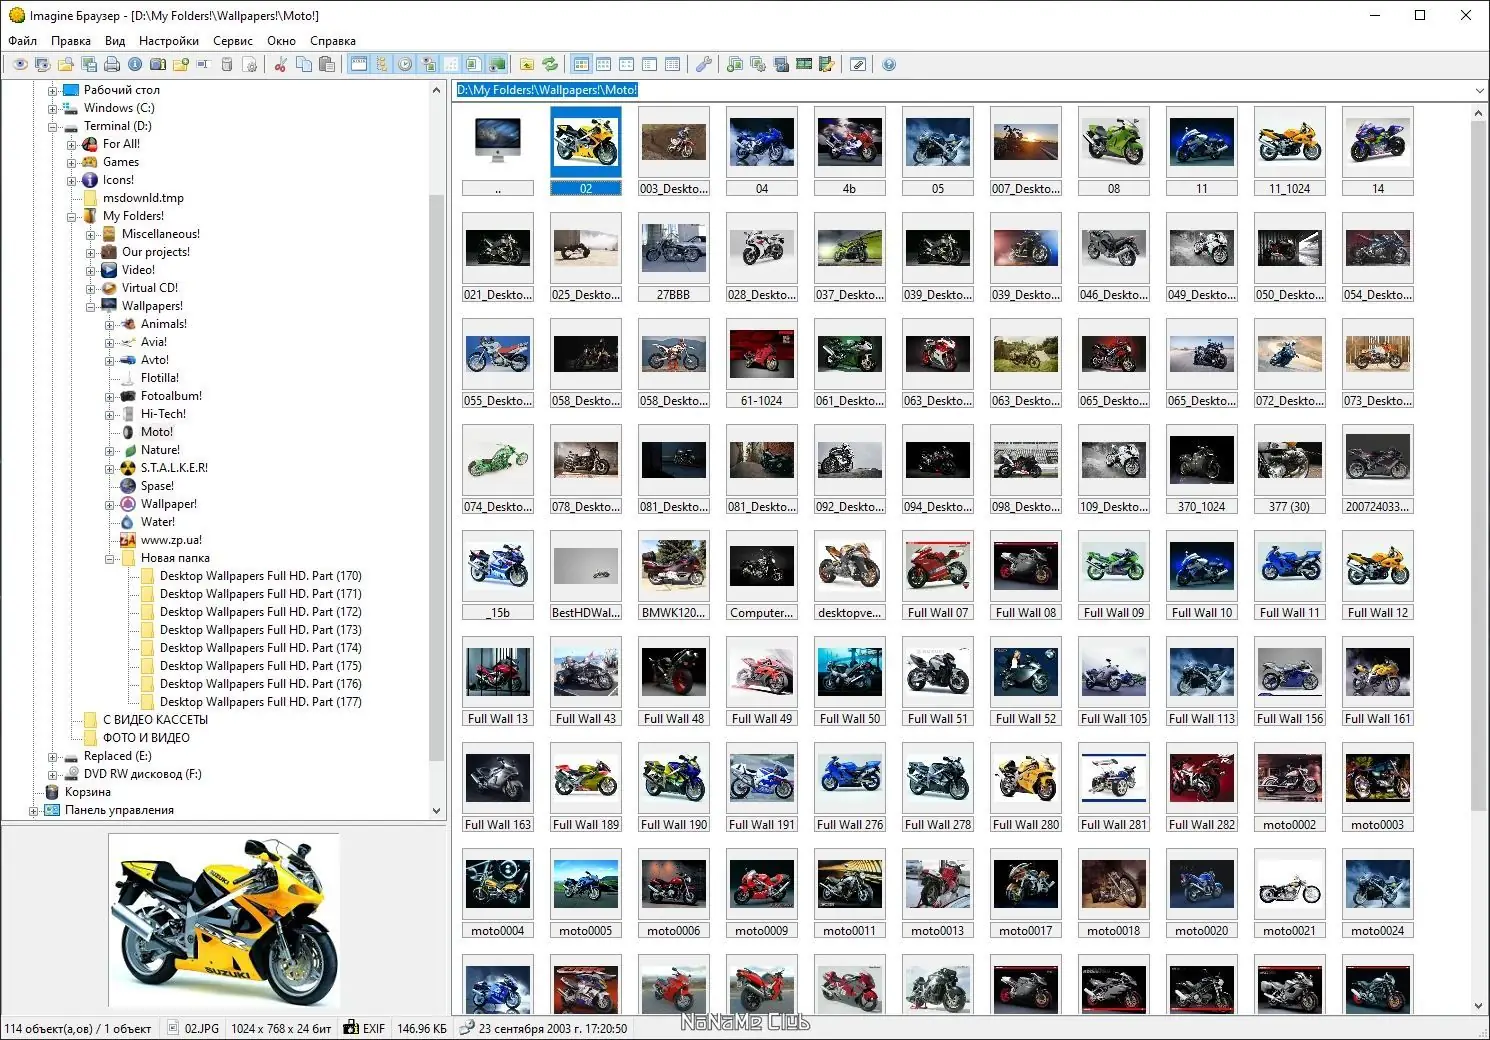Click the thumbnail pane vertical scrollbar
This screenshot has height=1040, width=1490.
[x=1478, y=465]
